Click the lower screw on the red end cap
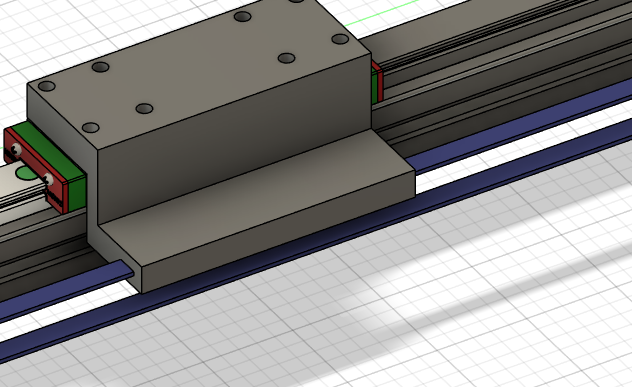This screenshot has height=387, width=632. (48, 179)
